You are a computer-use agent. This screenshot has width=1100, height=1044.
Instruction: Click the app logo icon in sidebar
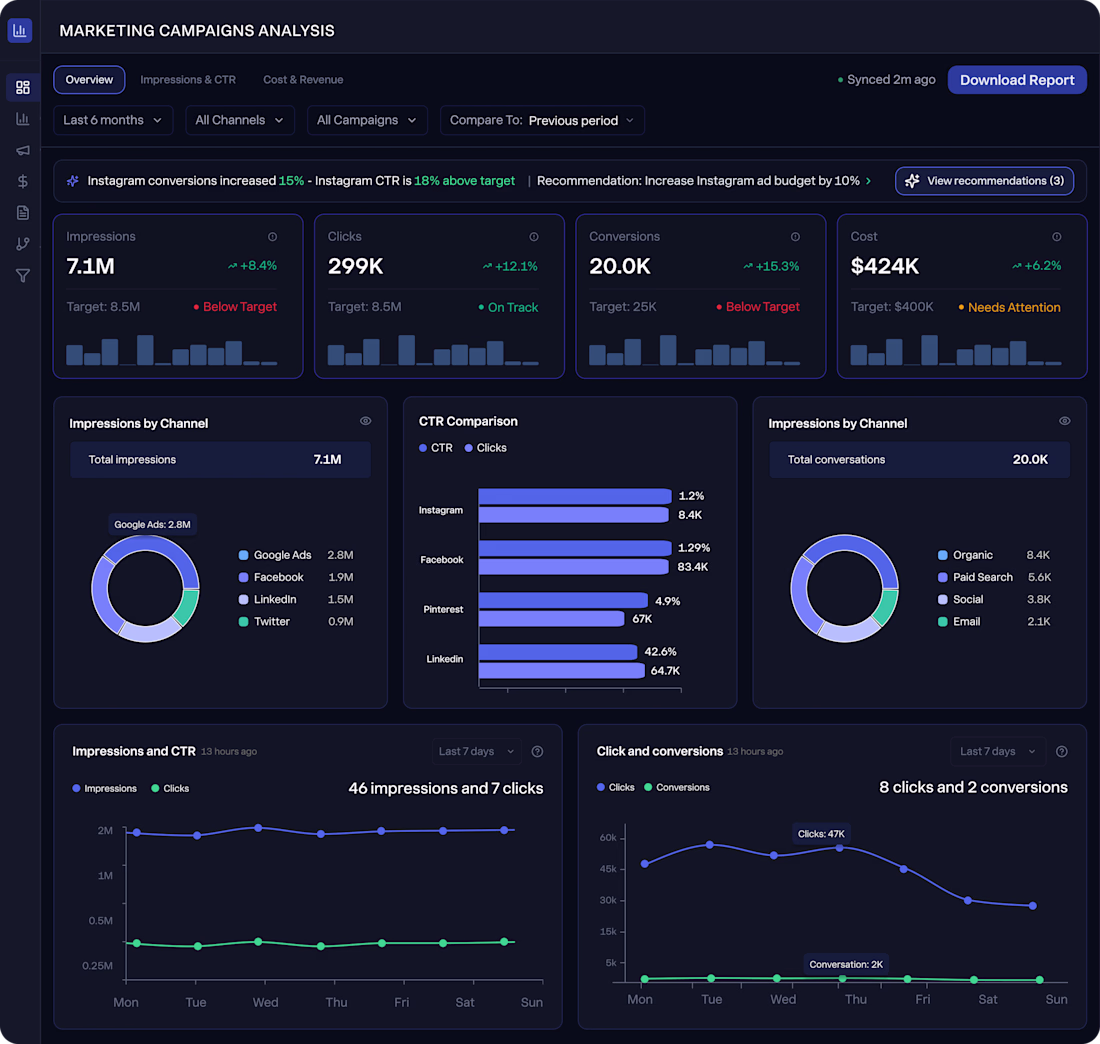tap(20, 30)
